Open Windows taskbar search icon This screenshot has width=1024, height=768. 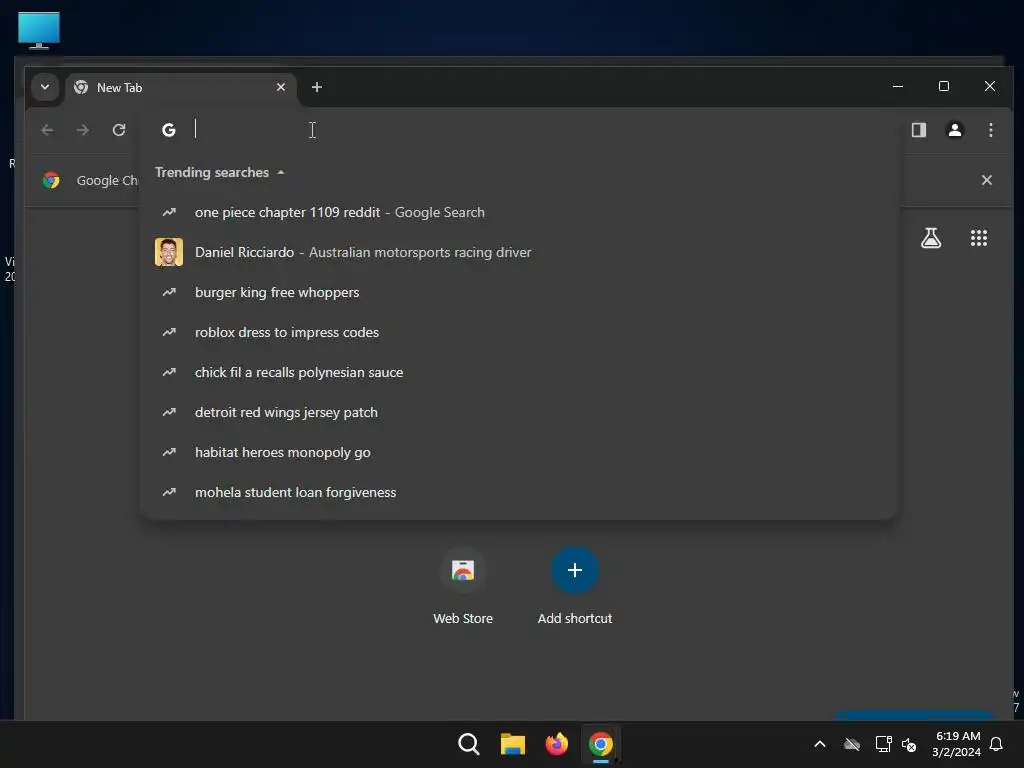pyautogui.click(x=468, y=744)
